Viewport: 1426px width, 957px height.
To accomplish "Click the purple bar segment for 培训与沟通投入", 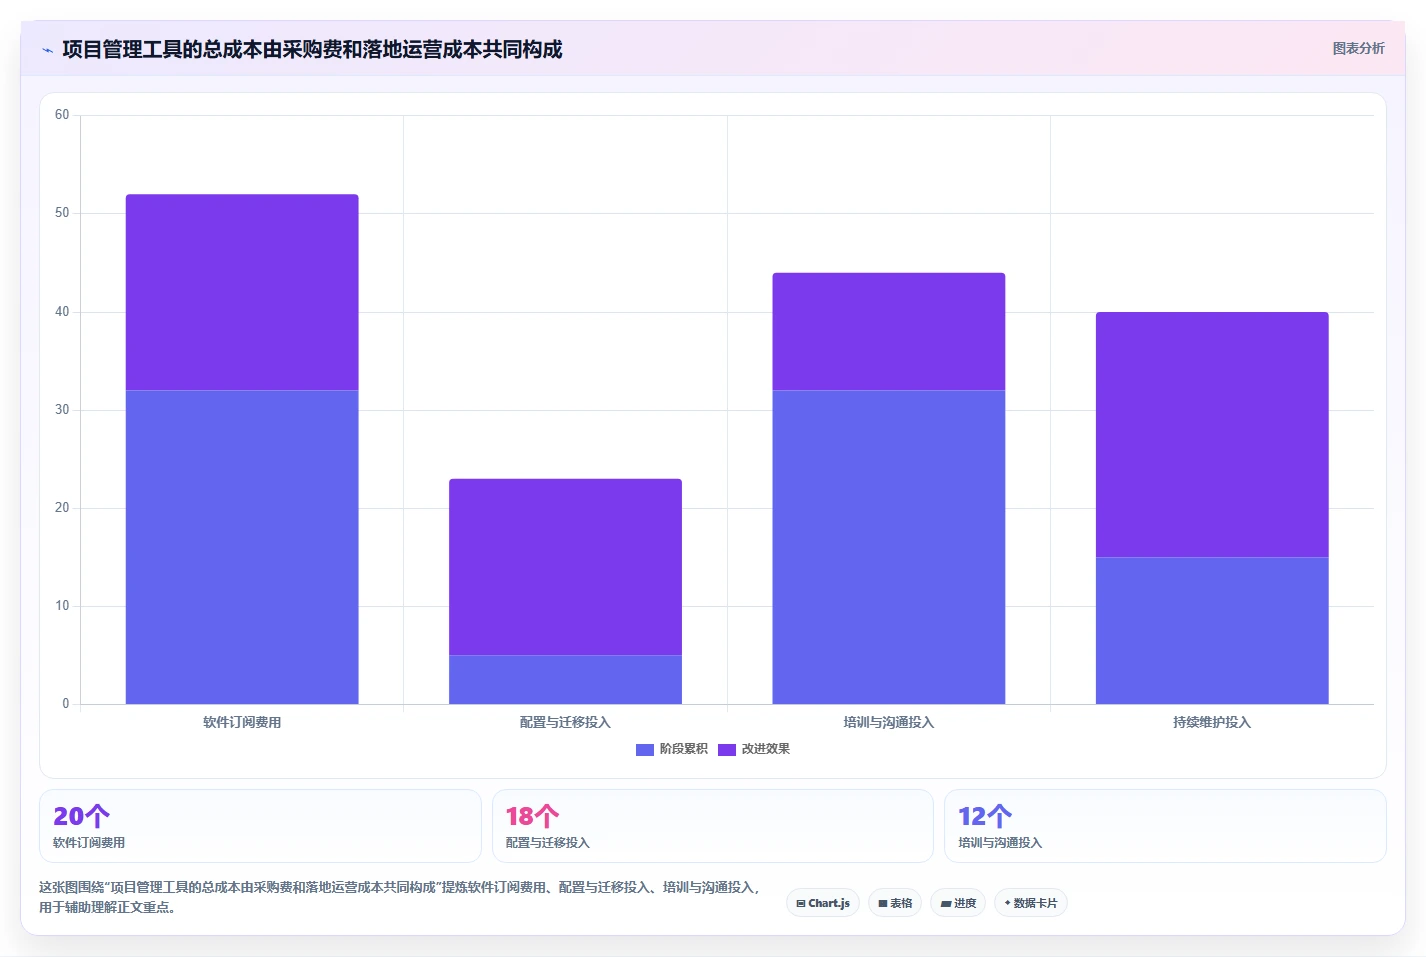I will [889, 331].
